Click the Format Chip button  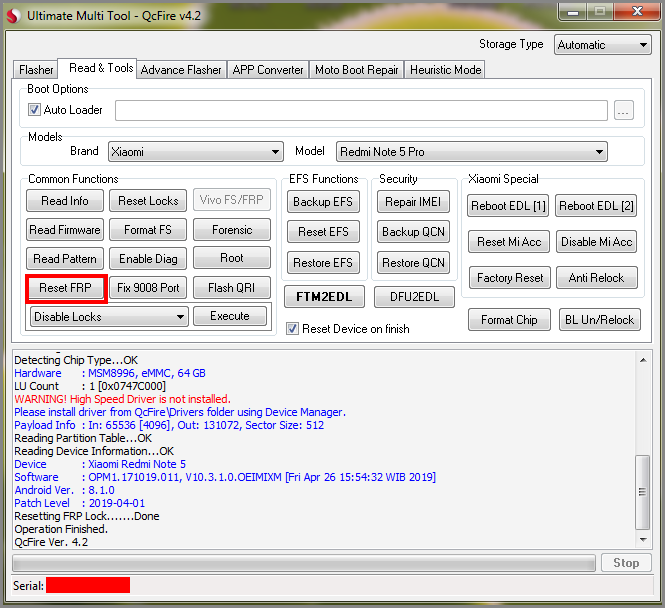click(x=509, y=320)
